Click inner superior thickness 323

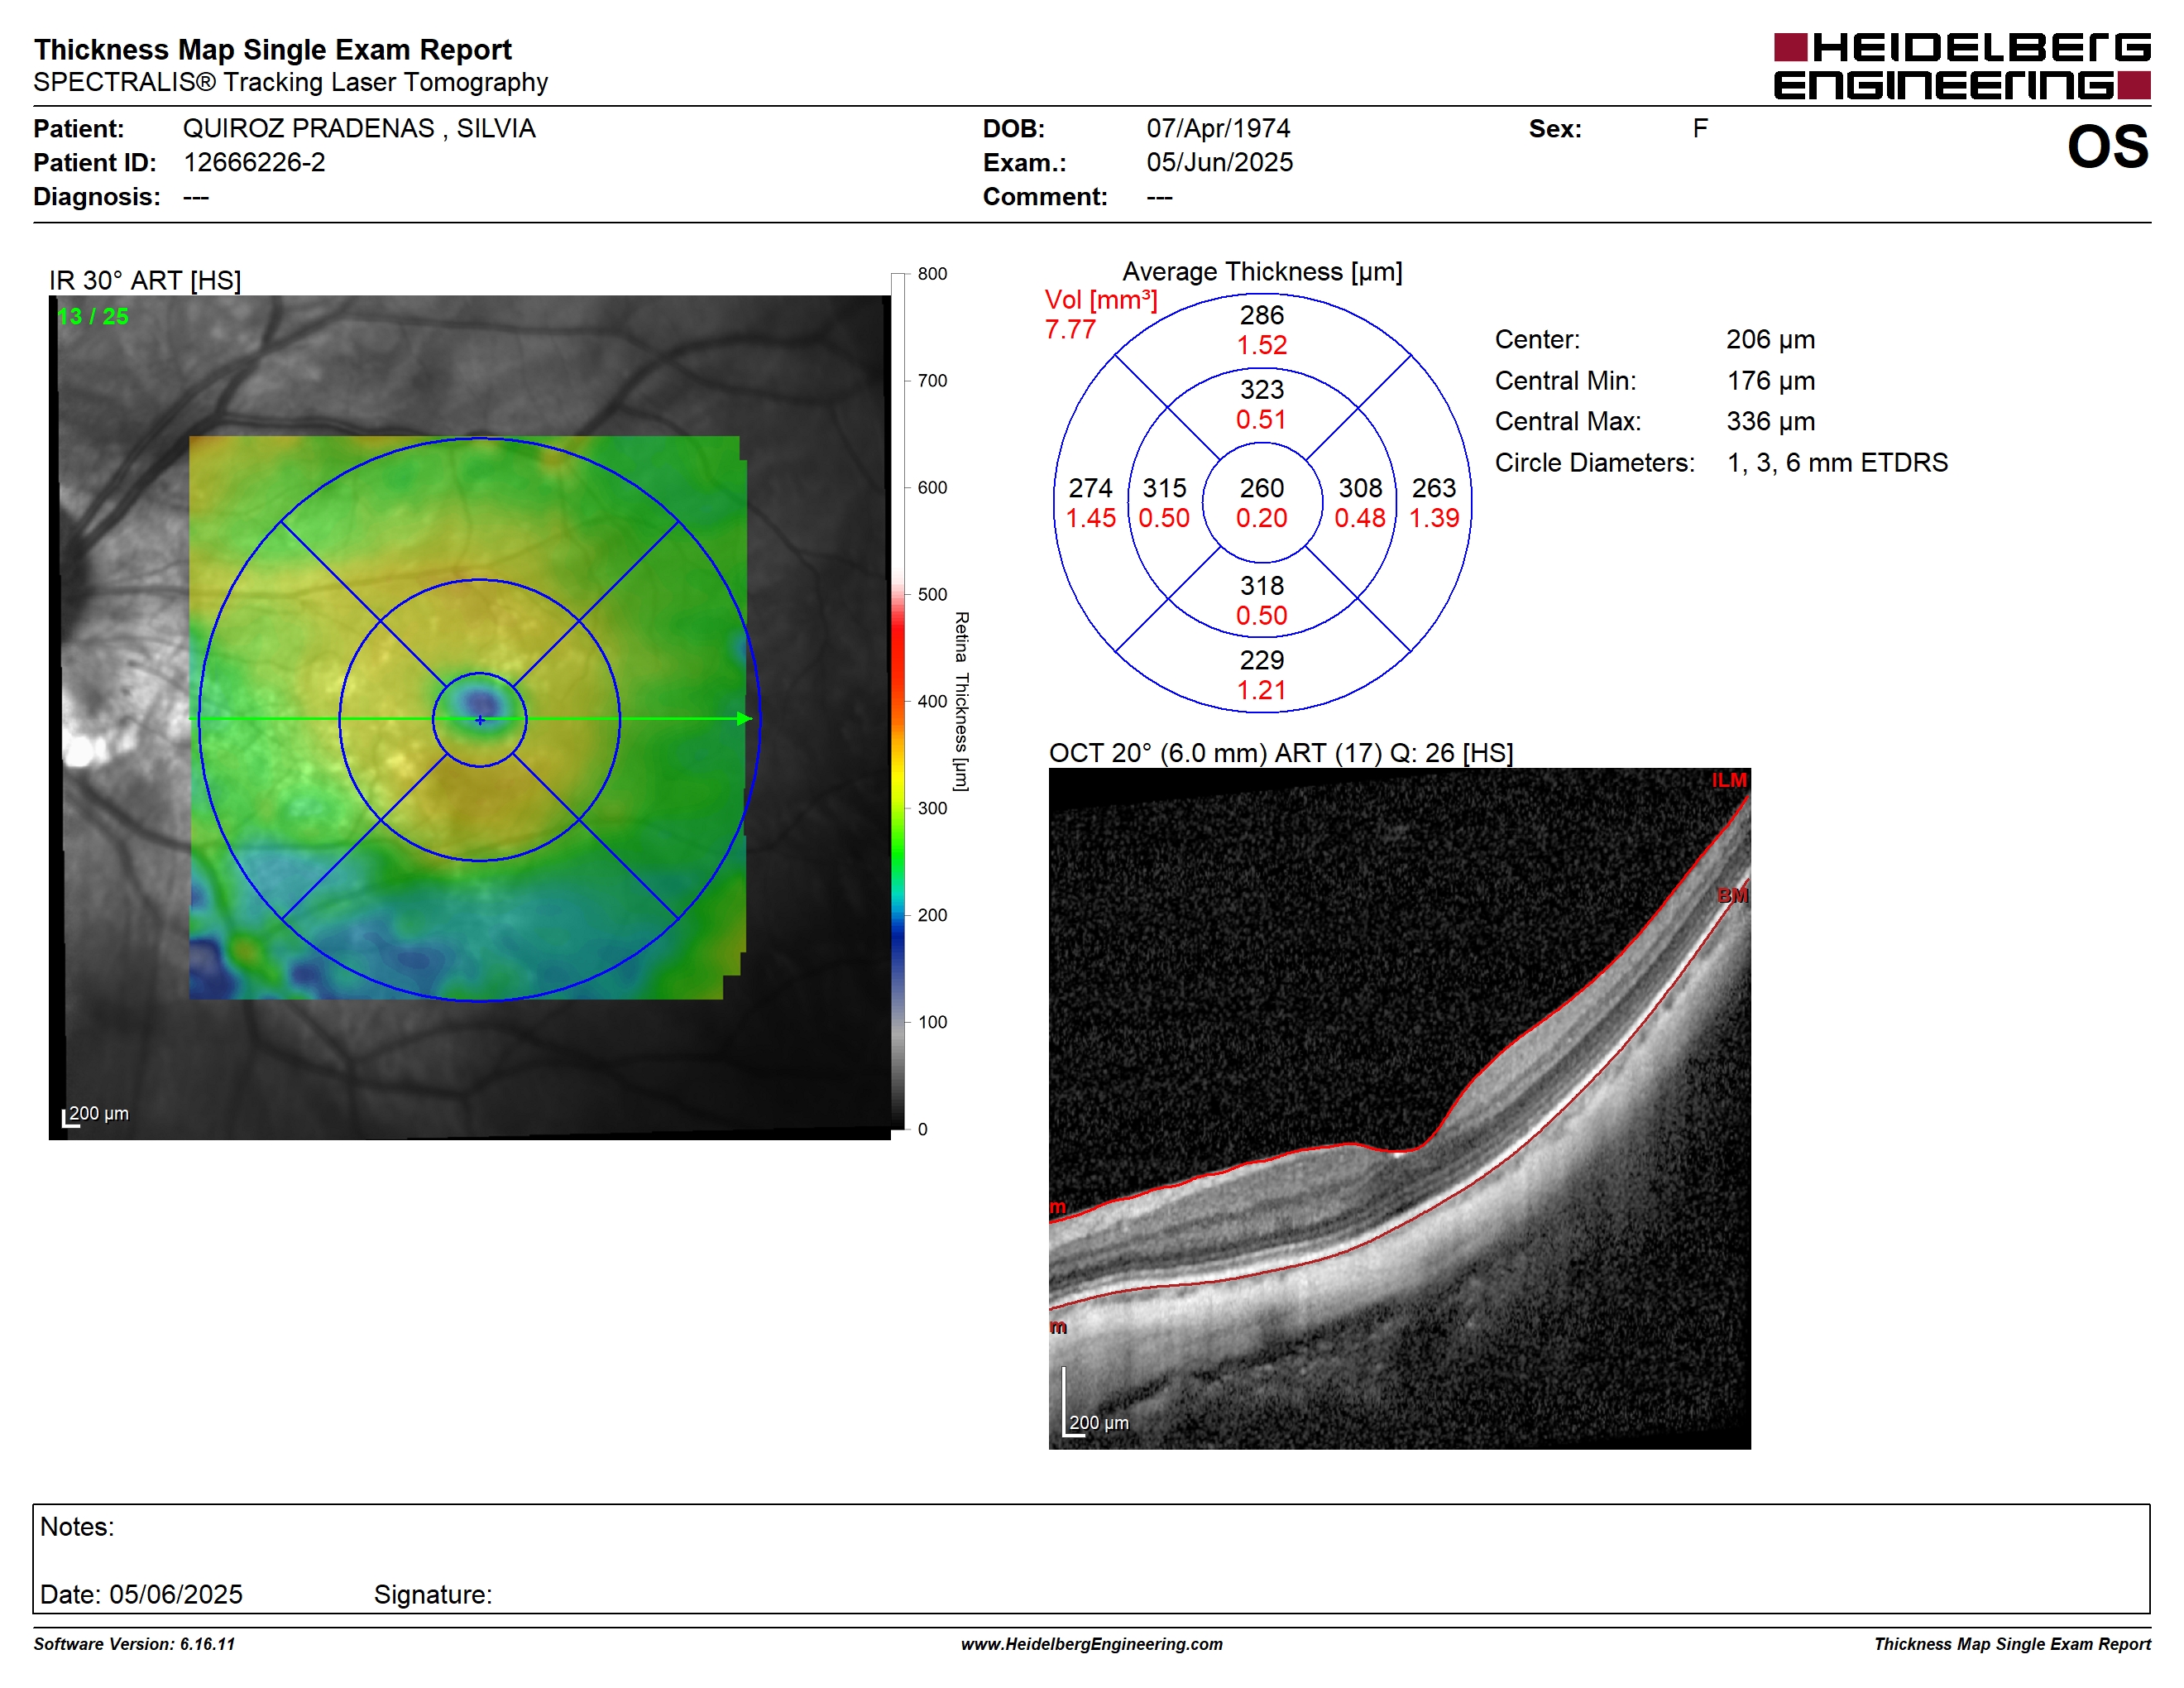(x=1261, y=390)
